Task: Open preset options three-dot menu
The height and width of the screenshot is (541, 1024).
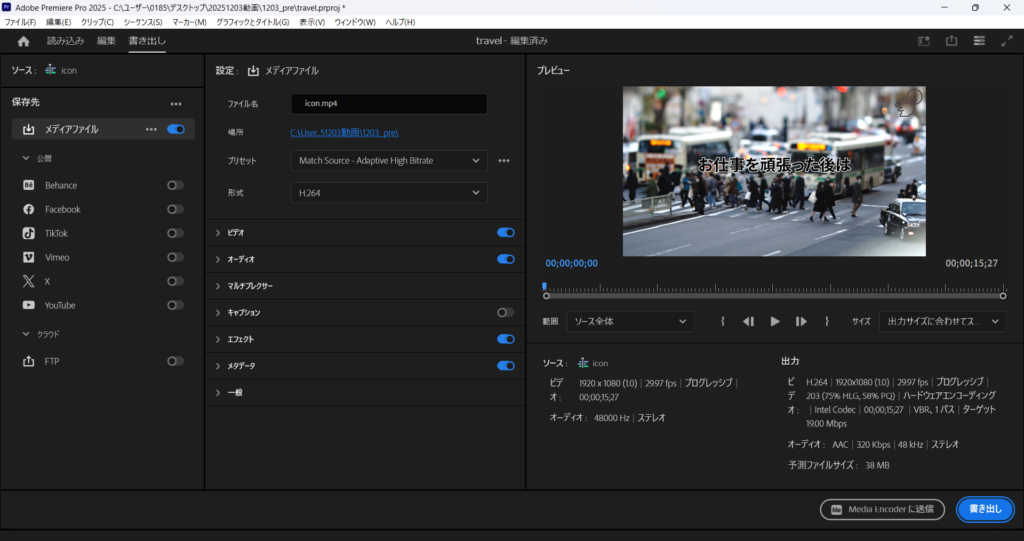Action: coord(504,160)
